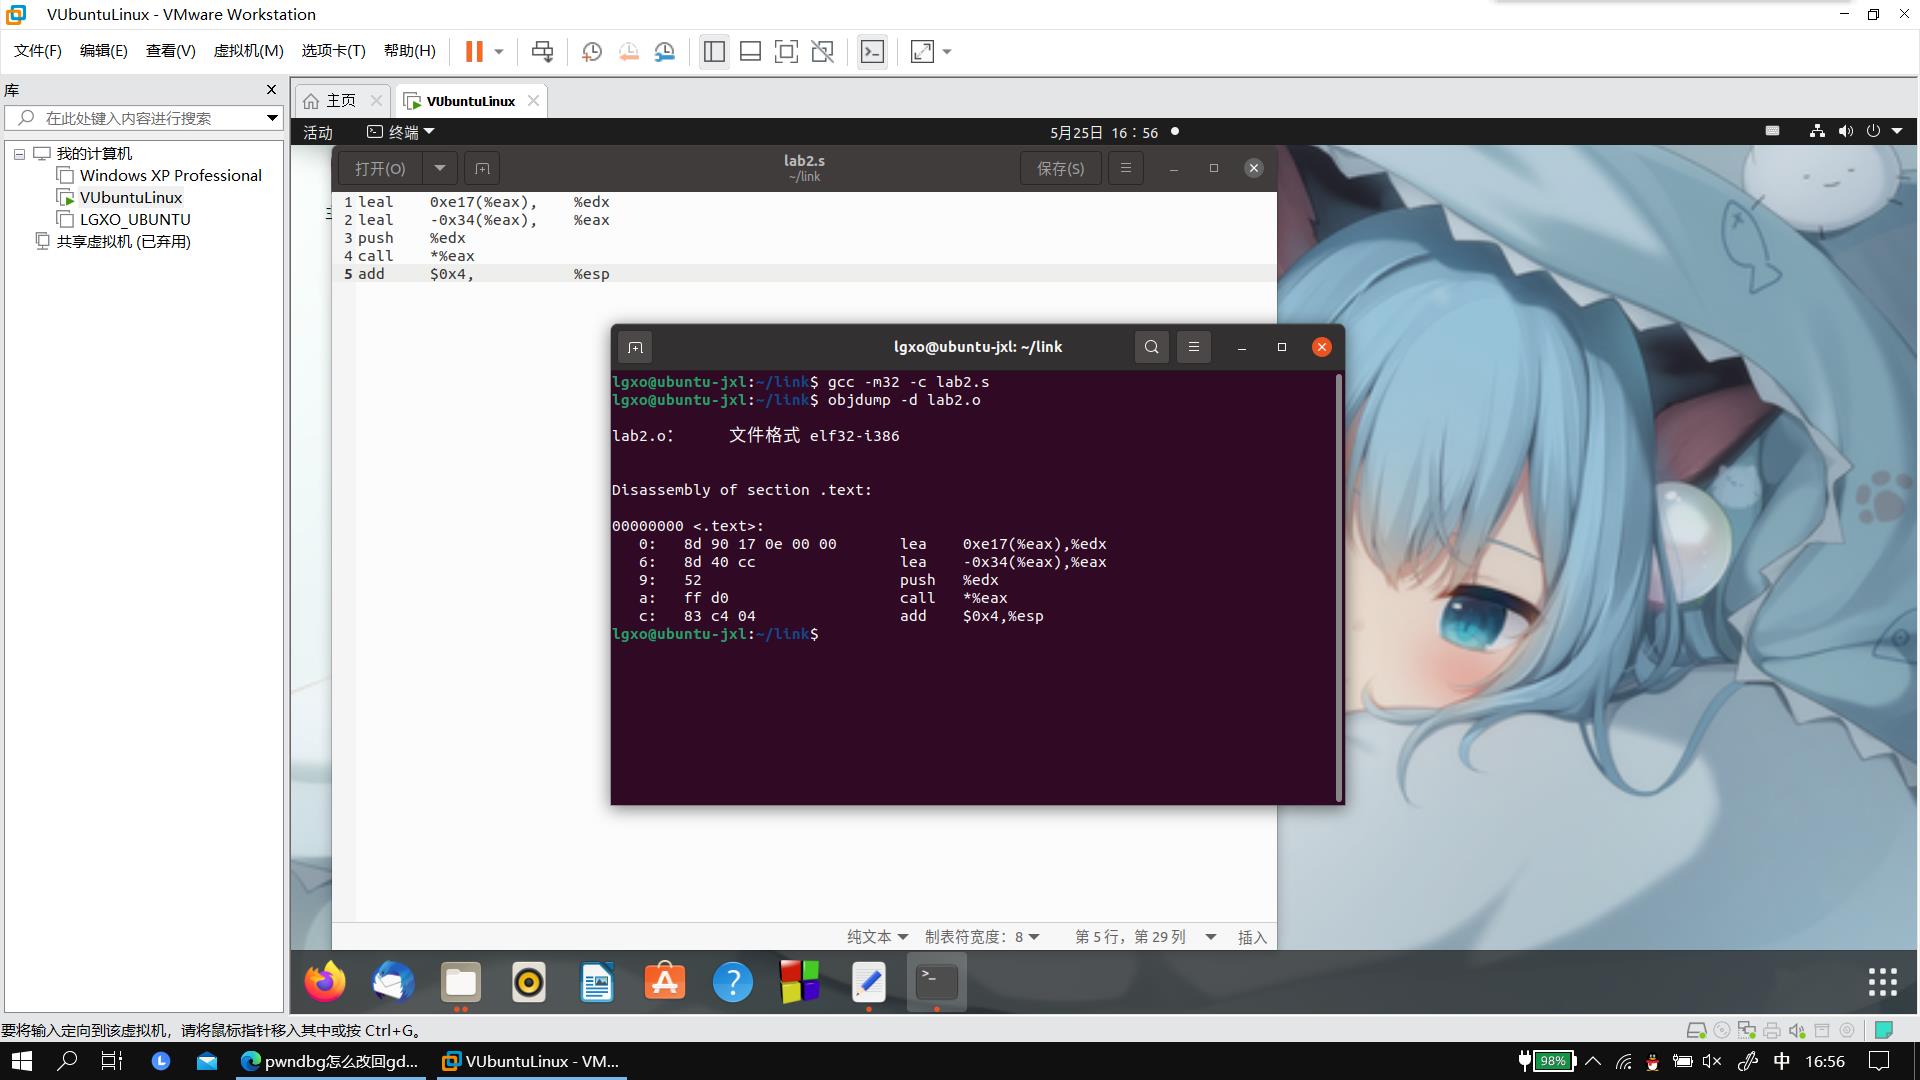Create a new document in text editor

click(482, 168)
